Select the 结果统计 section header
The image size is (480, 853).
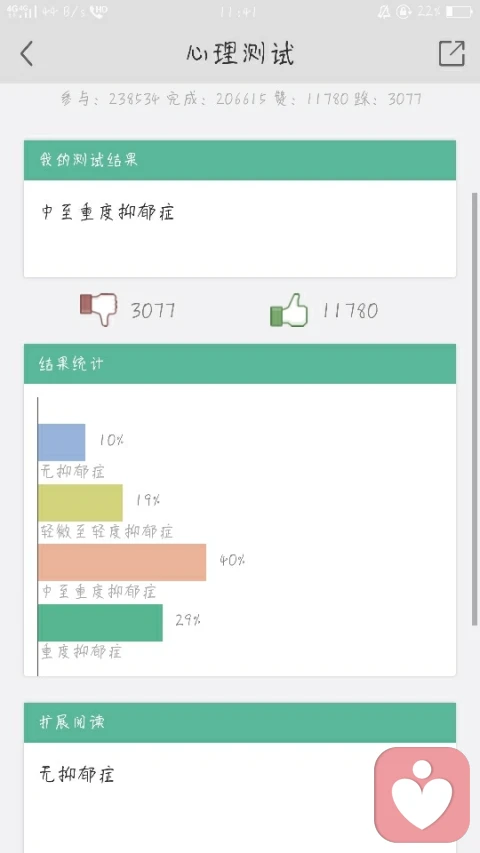pos(239,364)
